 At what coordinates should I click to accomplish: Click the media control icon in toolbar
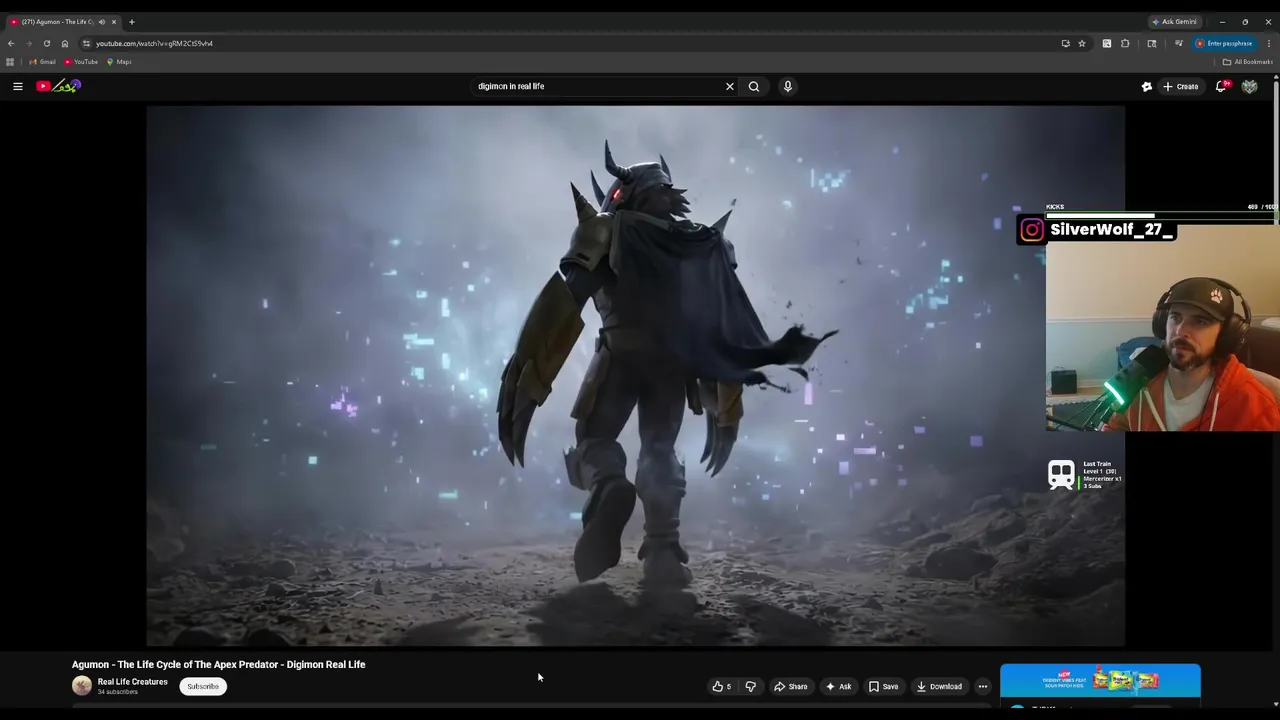pyautogui.click(x=1179, y=43)
